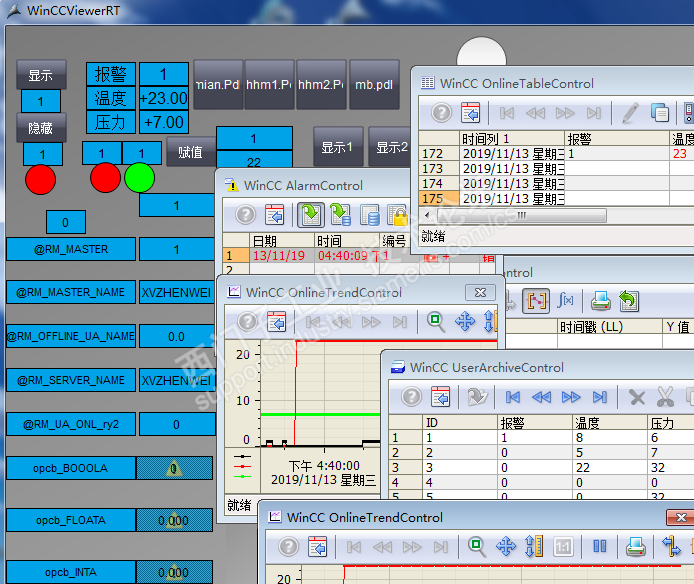Click help icon in small OnlineTrendControl window
Image resolution: width=694 pixels, height=584 pixels.
247,322
